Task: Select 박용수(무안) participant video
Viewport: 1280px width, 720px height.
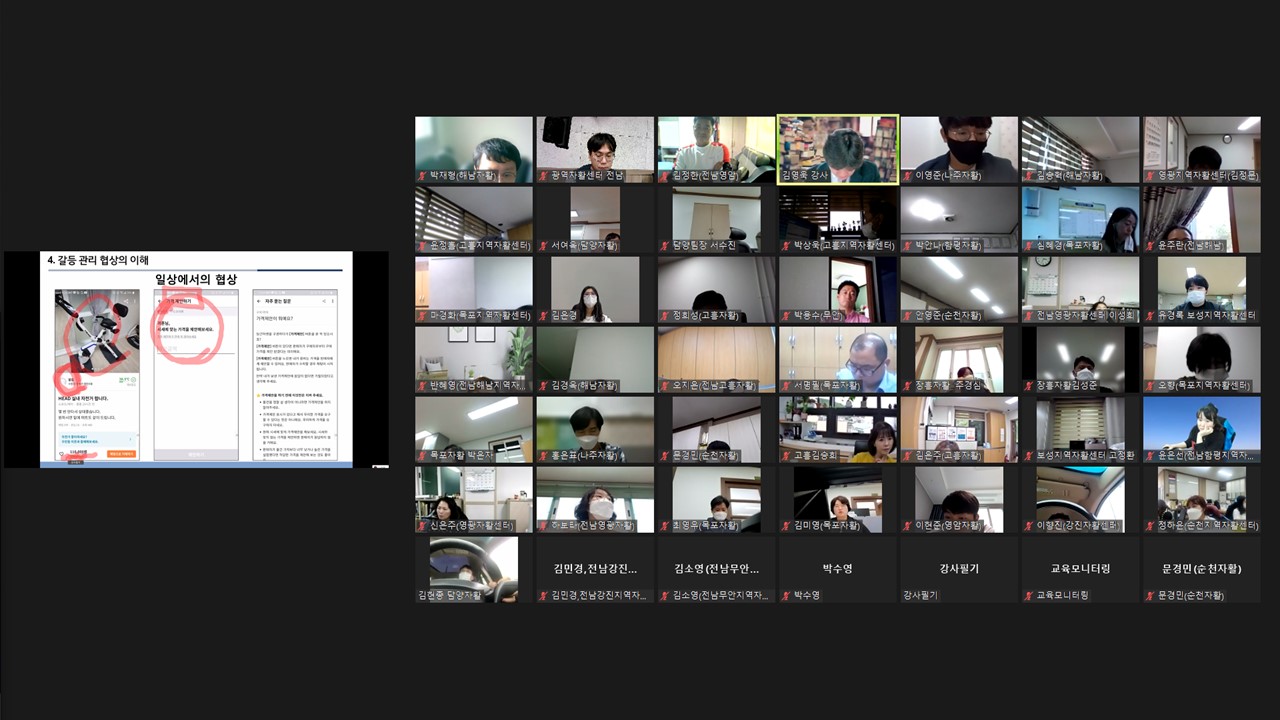Action: (x=837, y=289)
